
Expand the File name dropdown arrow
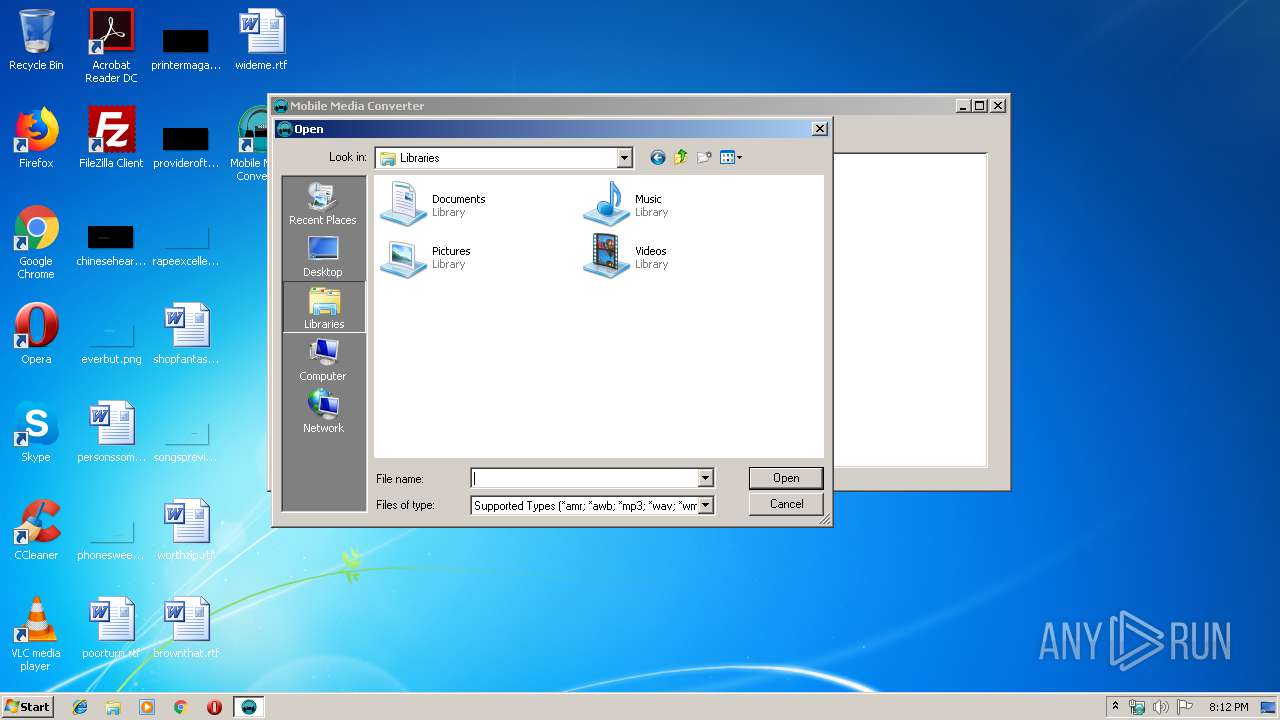[x=705, y=478]
